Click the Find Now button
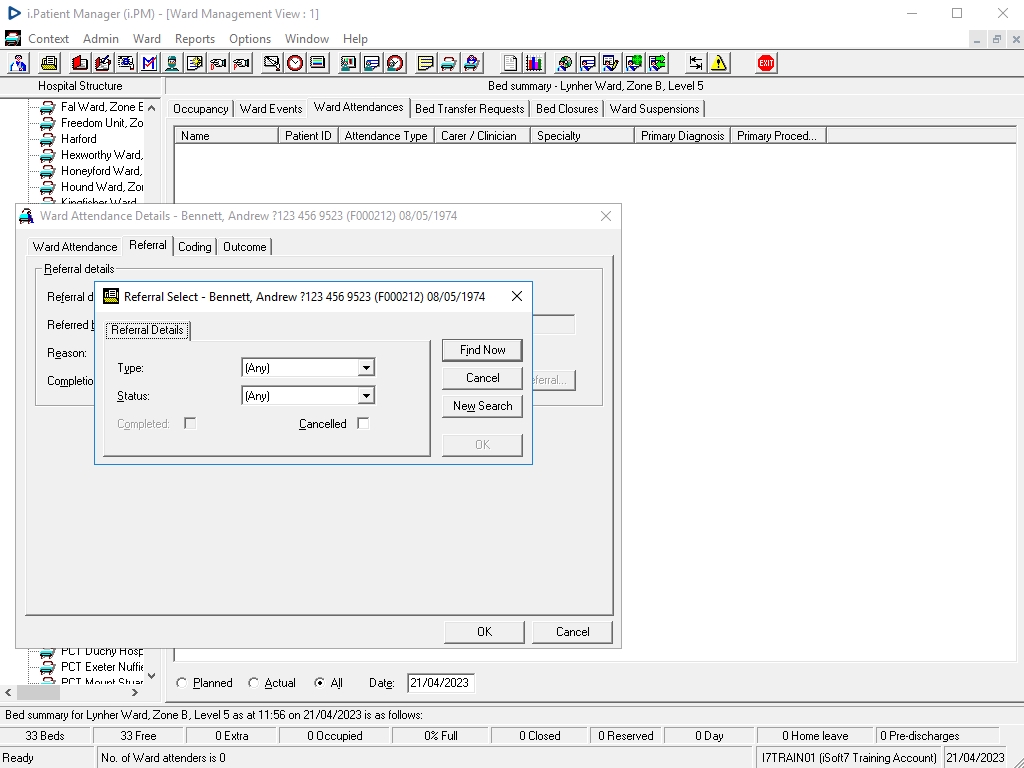 (x=483, y=350)
